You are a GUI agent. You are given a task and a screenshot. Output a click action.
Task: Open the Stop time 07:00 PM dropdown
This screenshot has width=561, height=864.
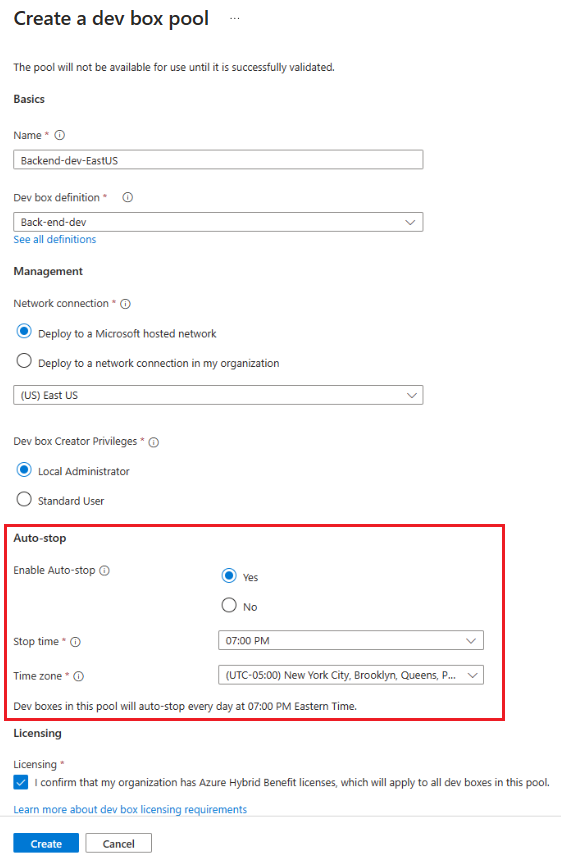(x=351, y=640)
